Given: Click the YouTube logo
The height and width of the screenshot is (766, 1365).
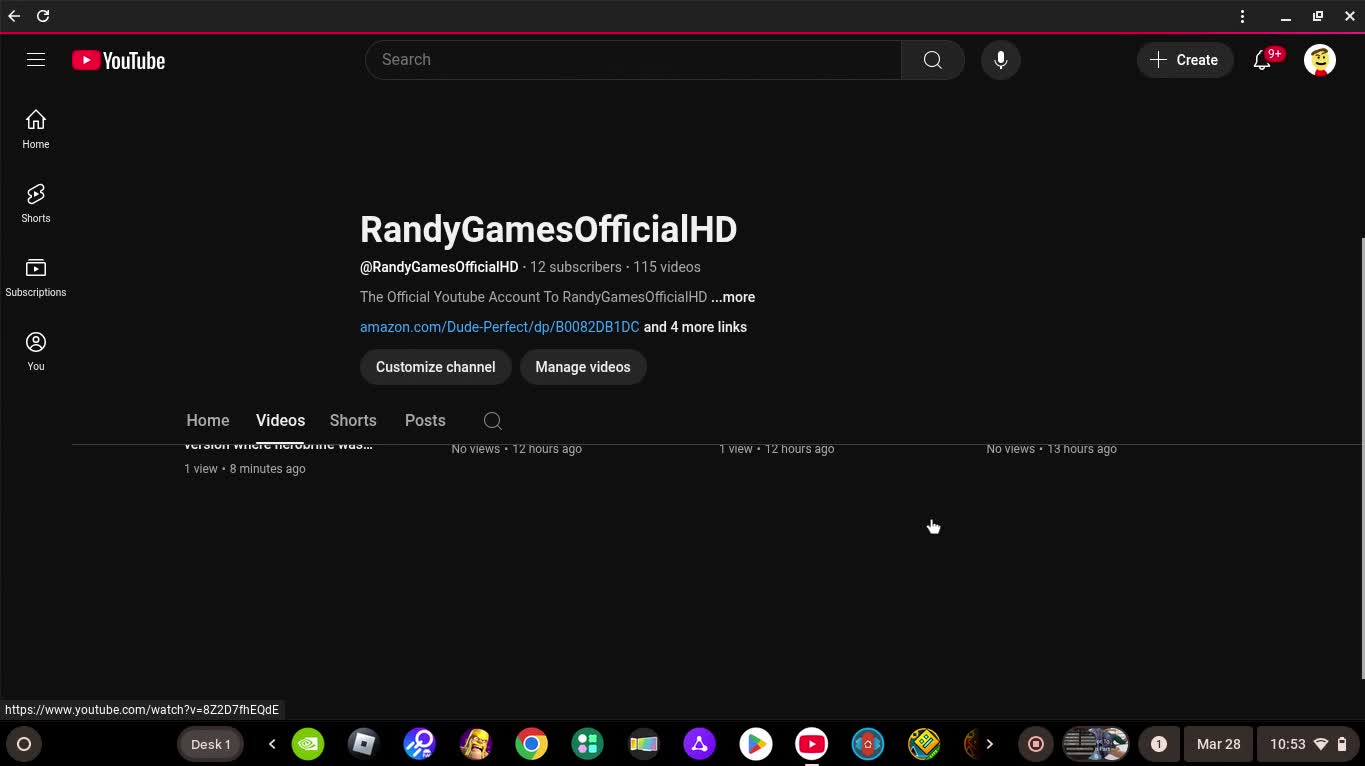Looking at the screenshot, I should (x=118, y=60).
